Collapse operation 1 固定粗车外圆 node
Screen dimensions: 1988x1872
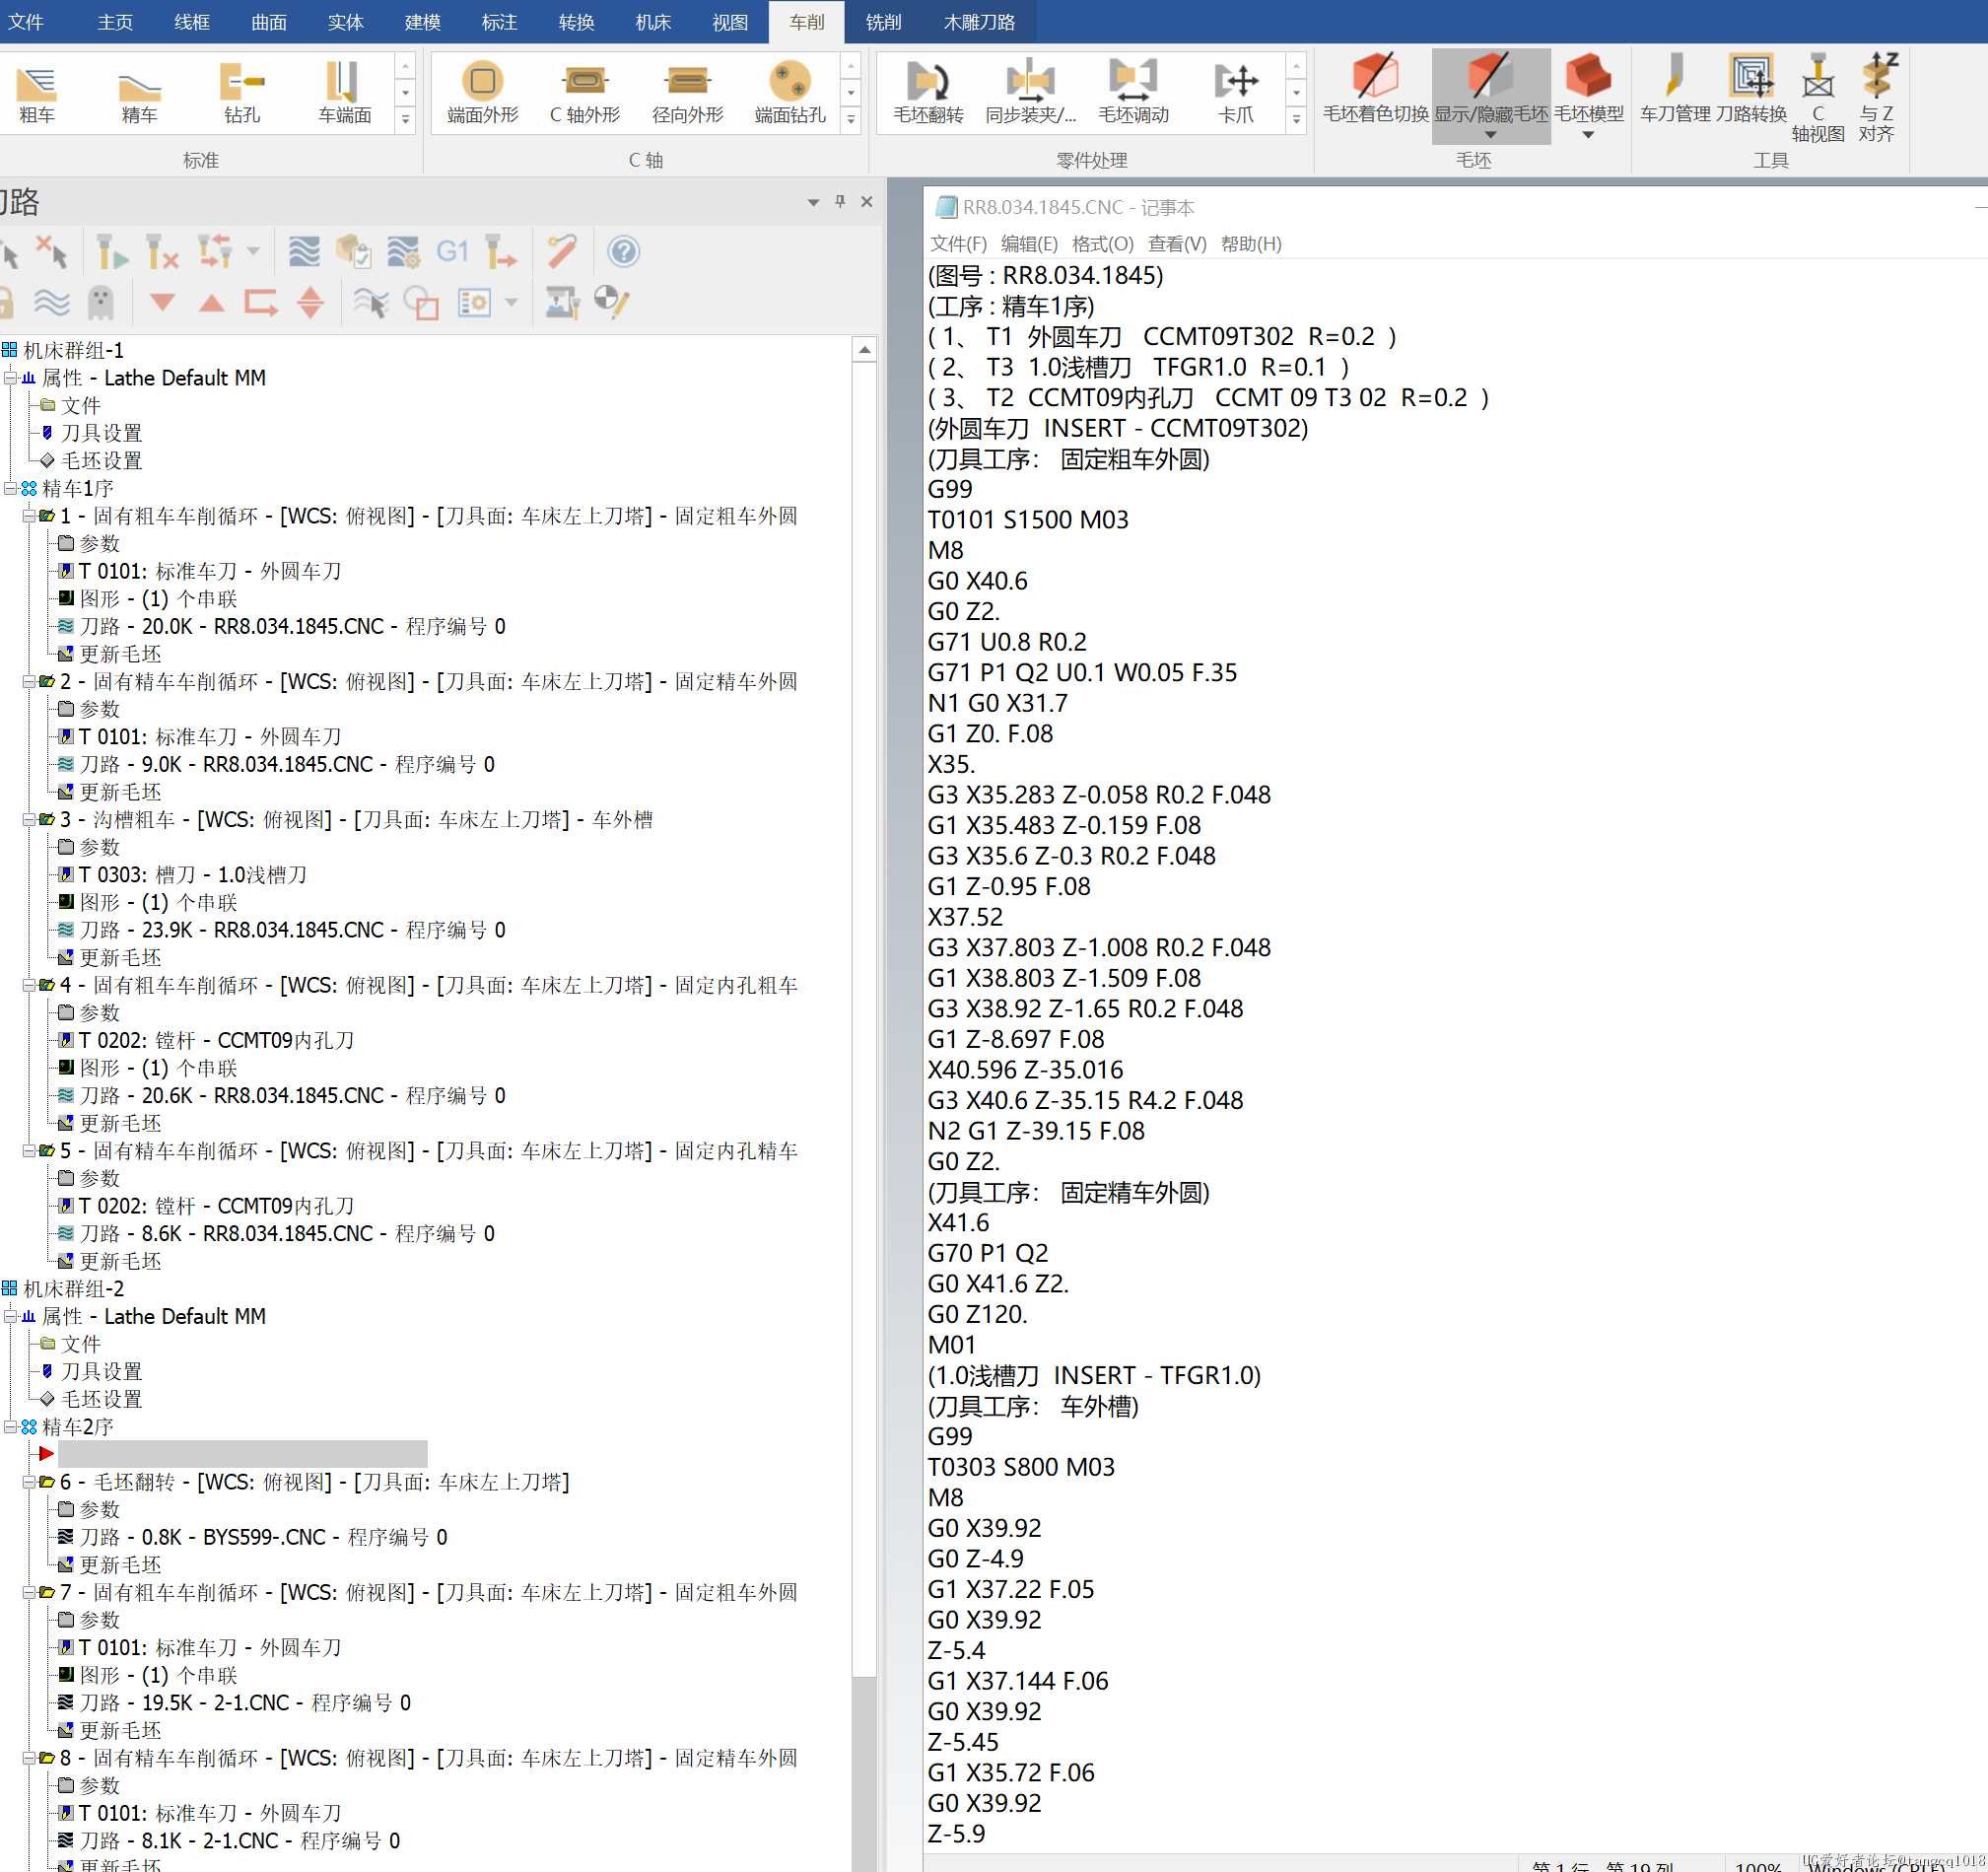29,516
